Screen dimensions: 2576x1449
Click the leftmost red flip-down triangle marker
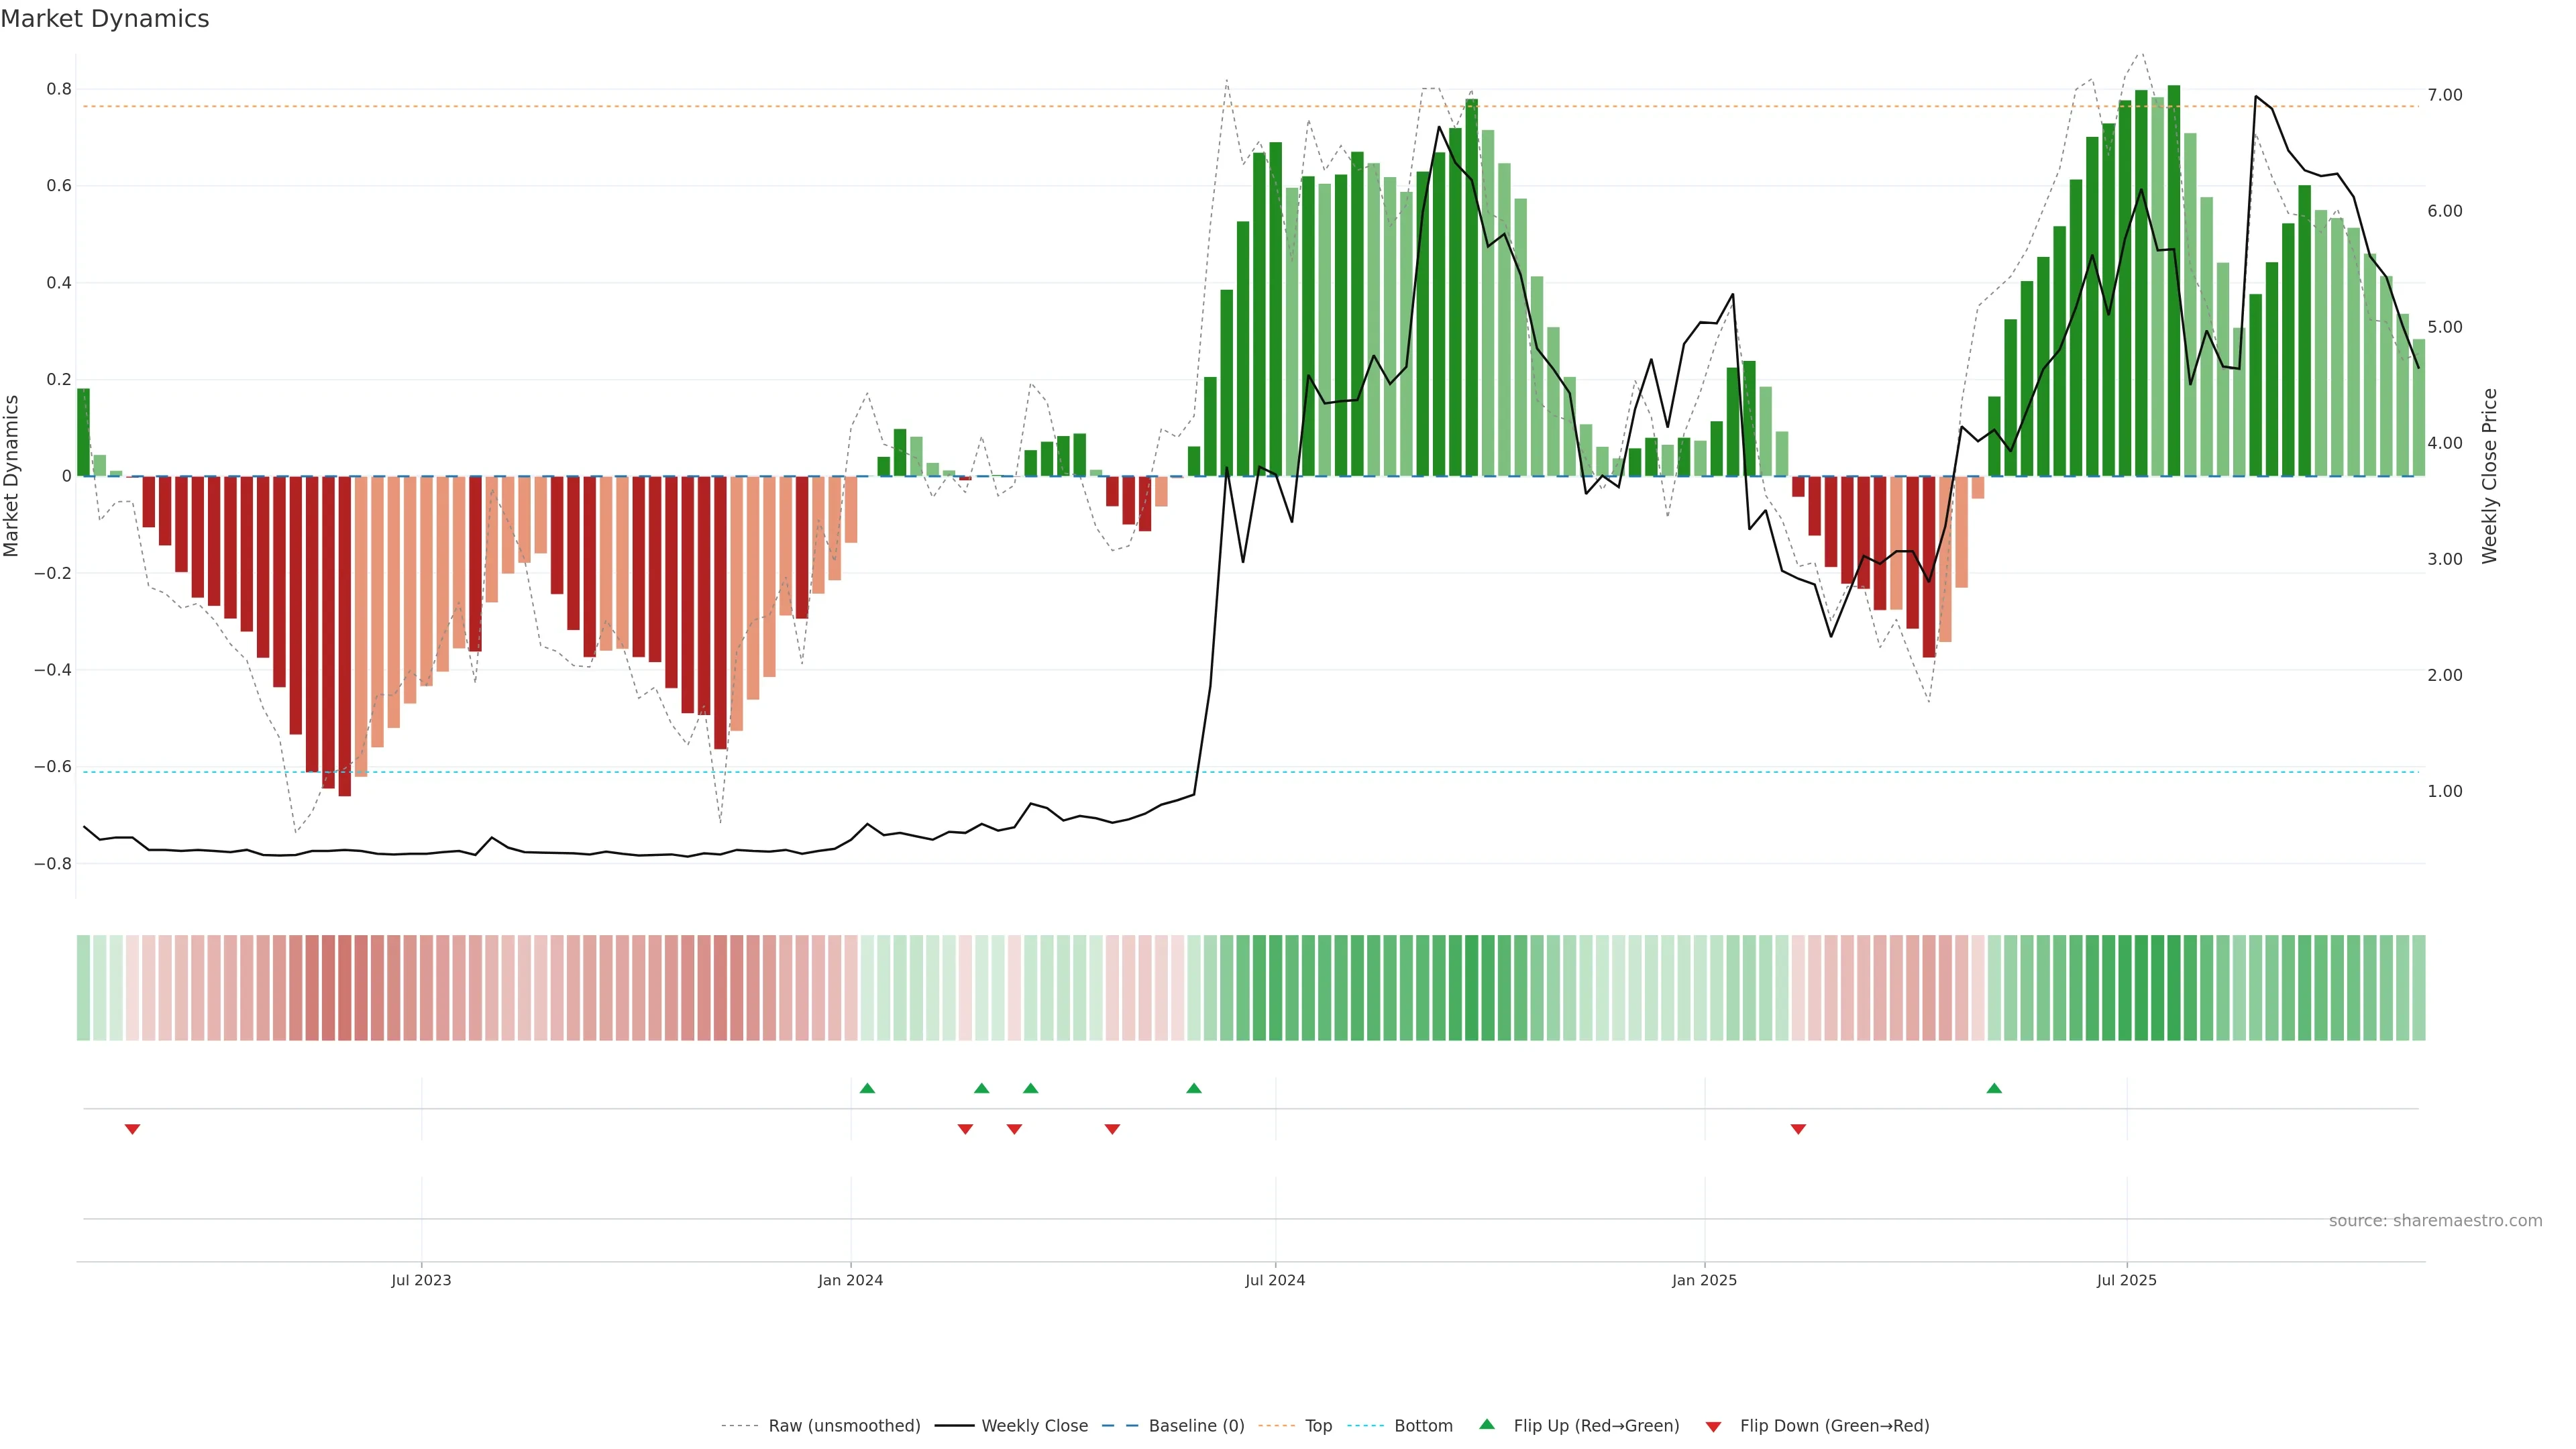pos(132,1129)
